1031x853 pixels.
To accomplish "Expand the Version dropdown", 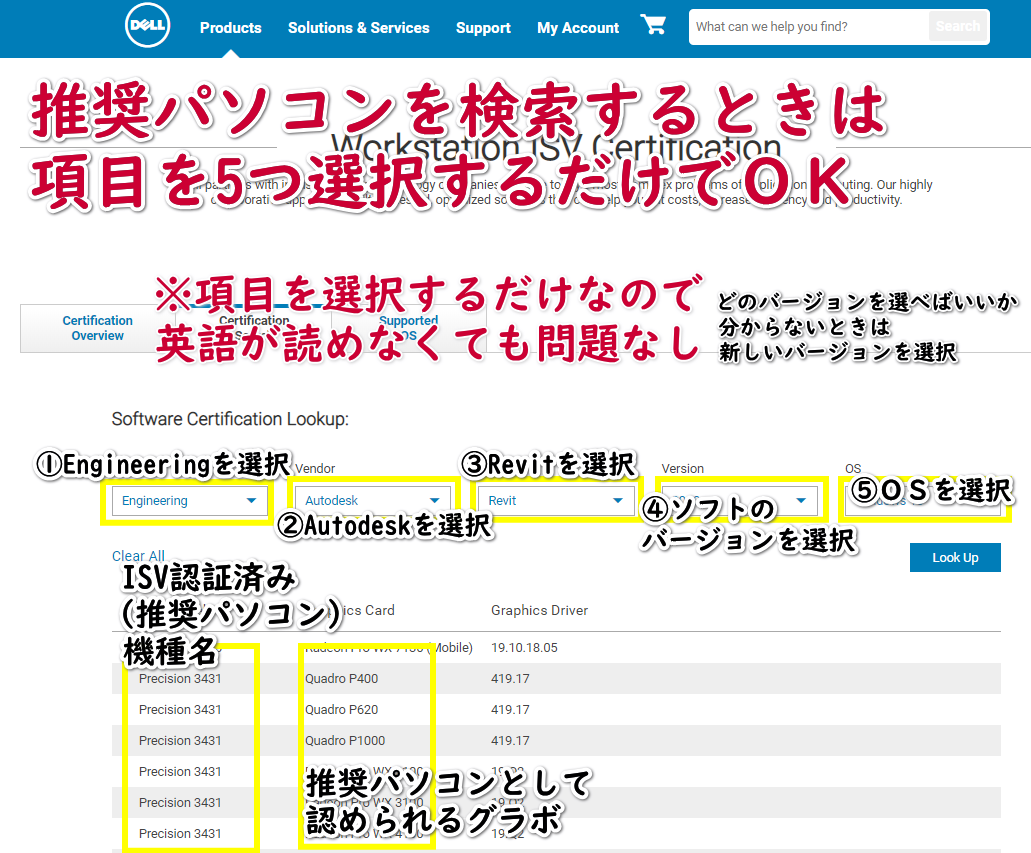I will (x=739, y=500).
